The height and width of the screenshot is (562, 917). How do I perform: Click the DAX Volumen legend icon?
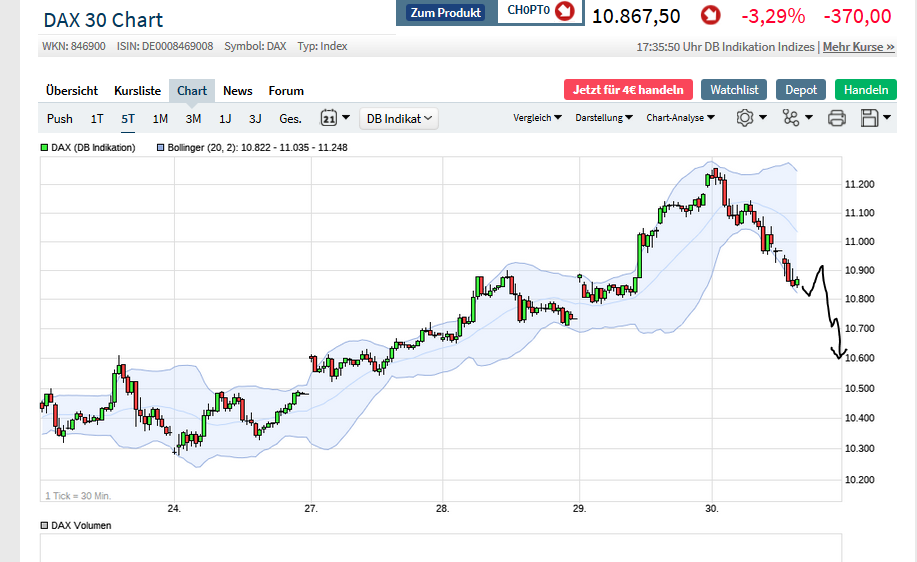44,525
